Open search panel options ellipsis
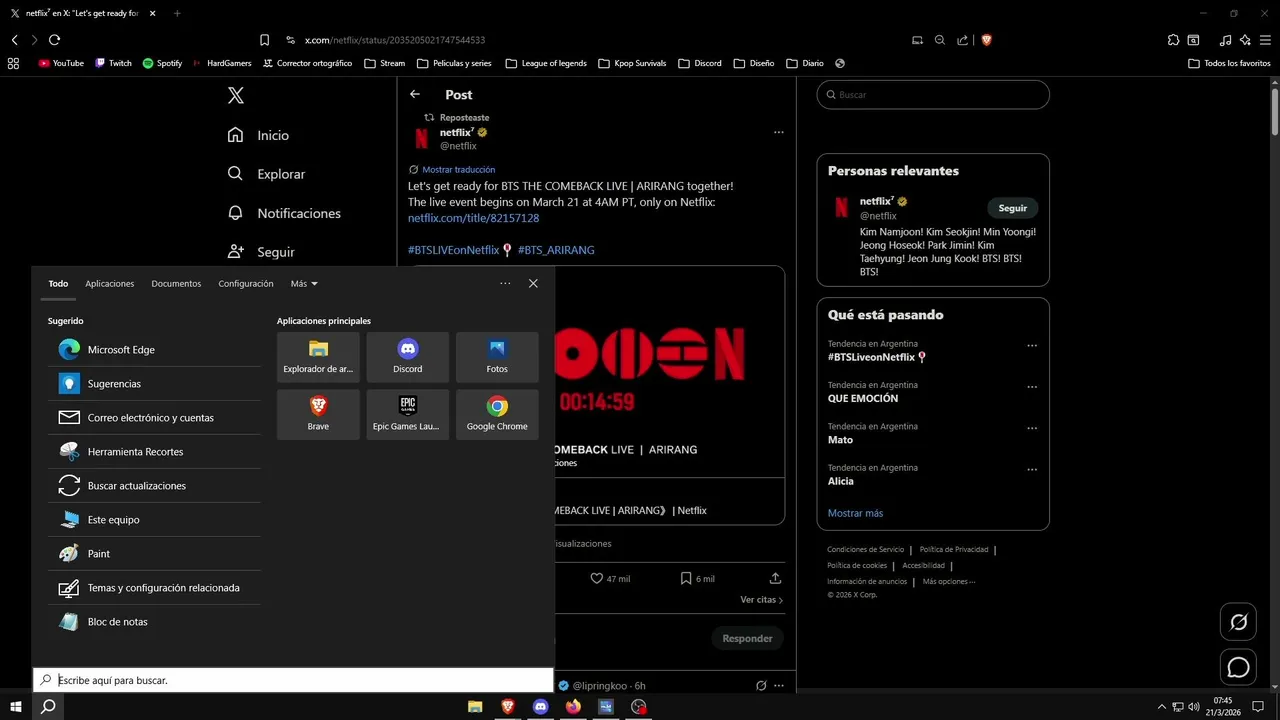The height and width of the screenshot is (720, 1280). pos(506,284)
